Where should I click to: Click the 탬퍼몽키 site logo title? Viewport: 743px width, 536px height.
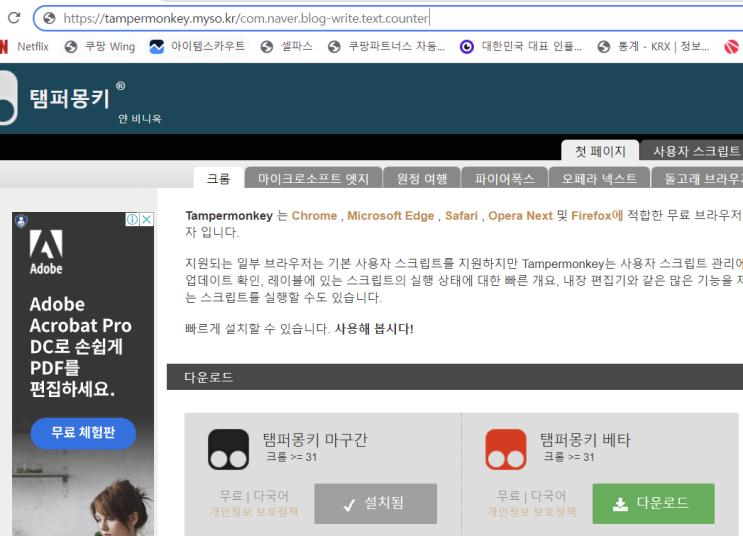[70, 99]
